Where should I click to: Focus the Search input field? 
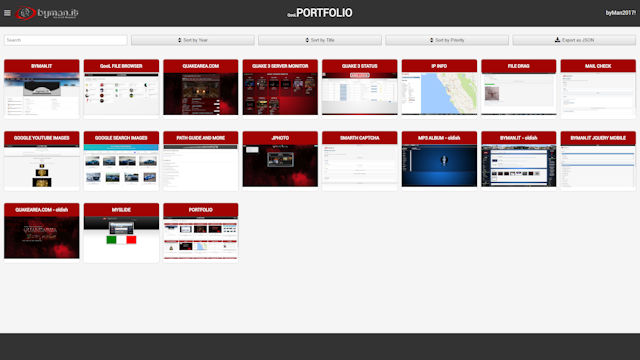[66, 40]
